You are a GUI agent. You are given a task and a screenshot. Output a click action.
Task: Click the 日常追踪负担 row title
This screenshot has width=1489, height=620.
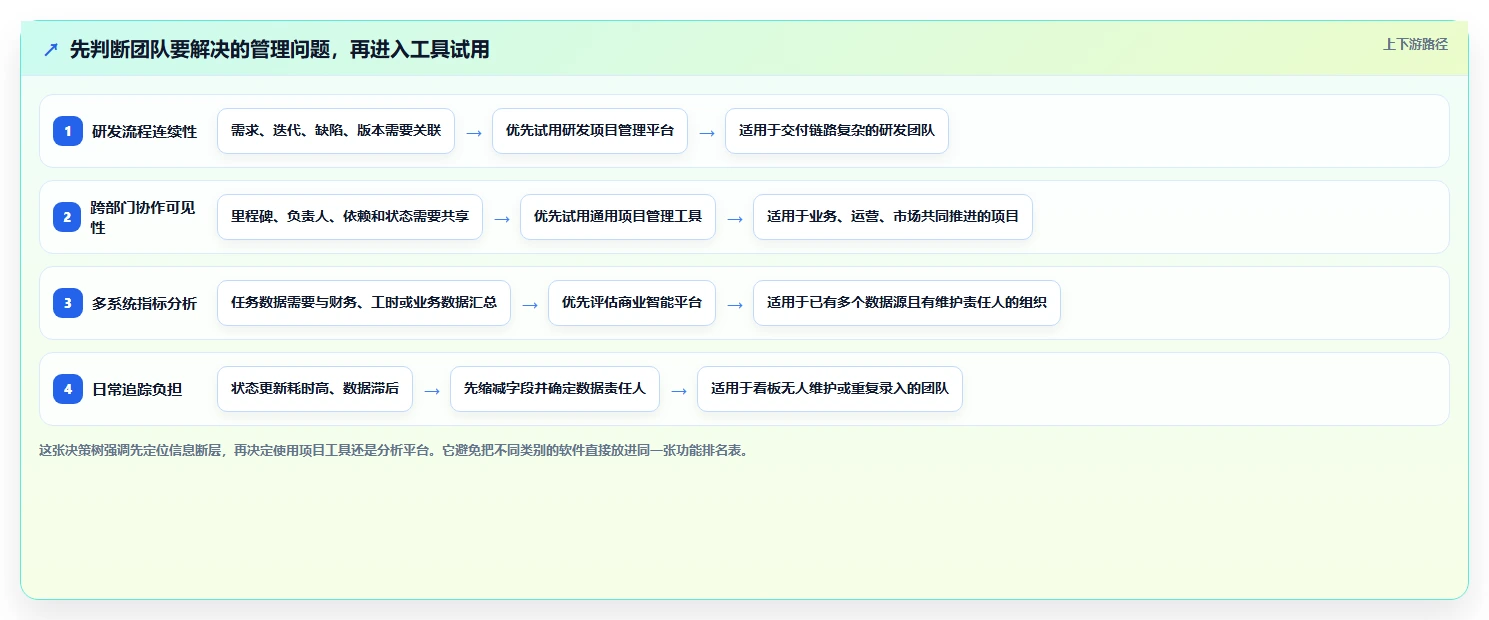coord(137,389)
